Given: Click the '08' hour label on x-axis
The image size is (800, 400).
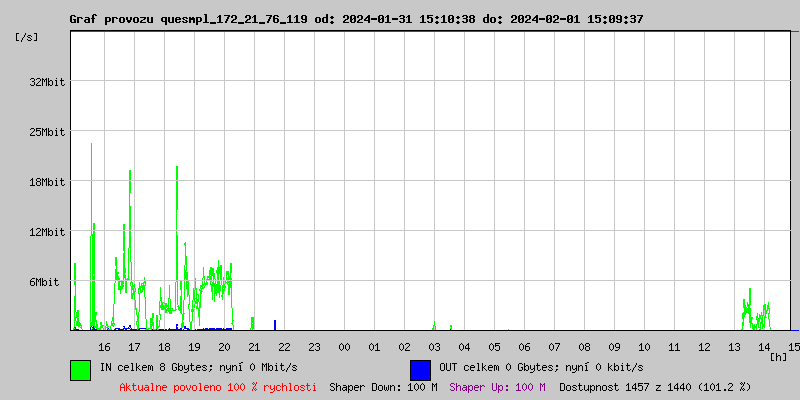Looking at the screenshot, I should pos(584,347).
